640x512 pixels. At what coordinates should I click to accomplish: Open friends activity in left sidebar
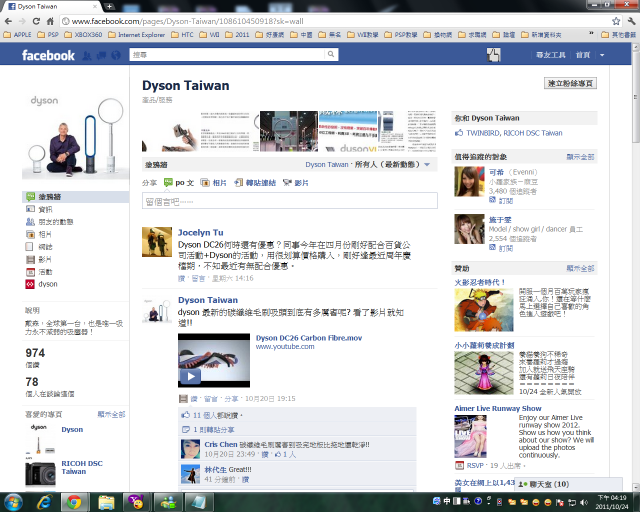(x=49, y=222)
